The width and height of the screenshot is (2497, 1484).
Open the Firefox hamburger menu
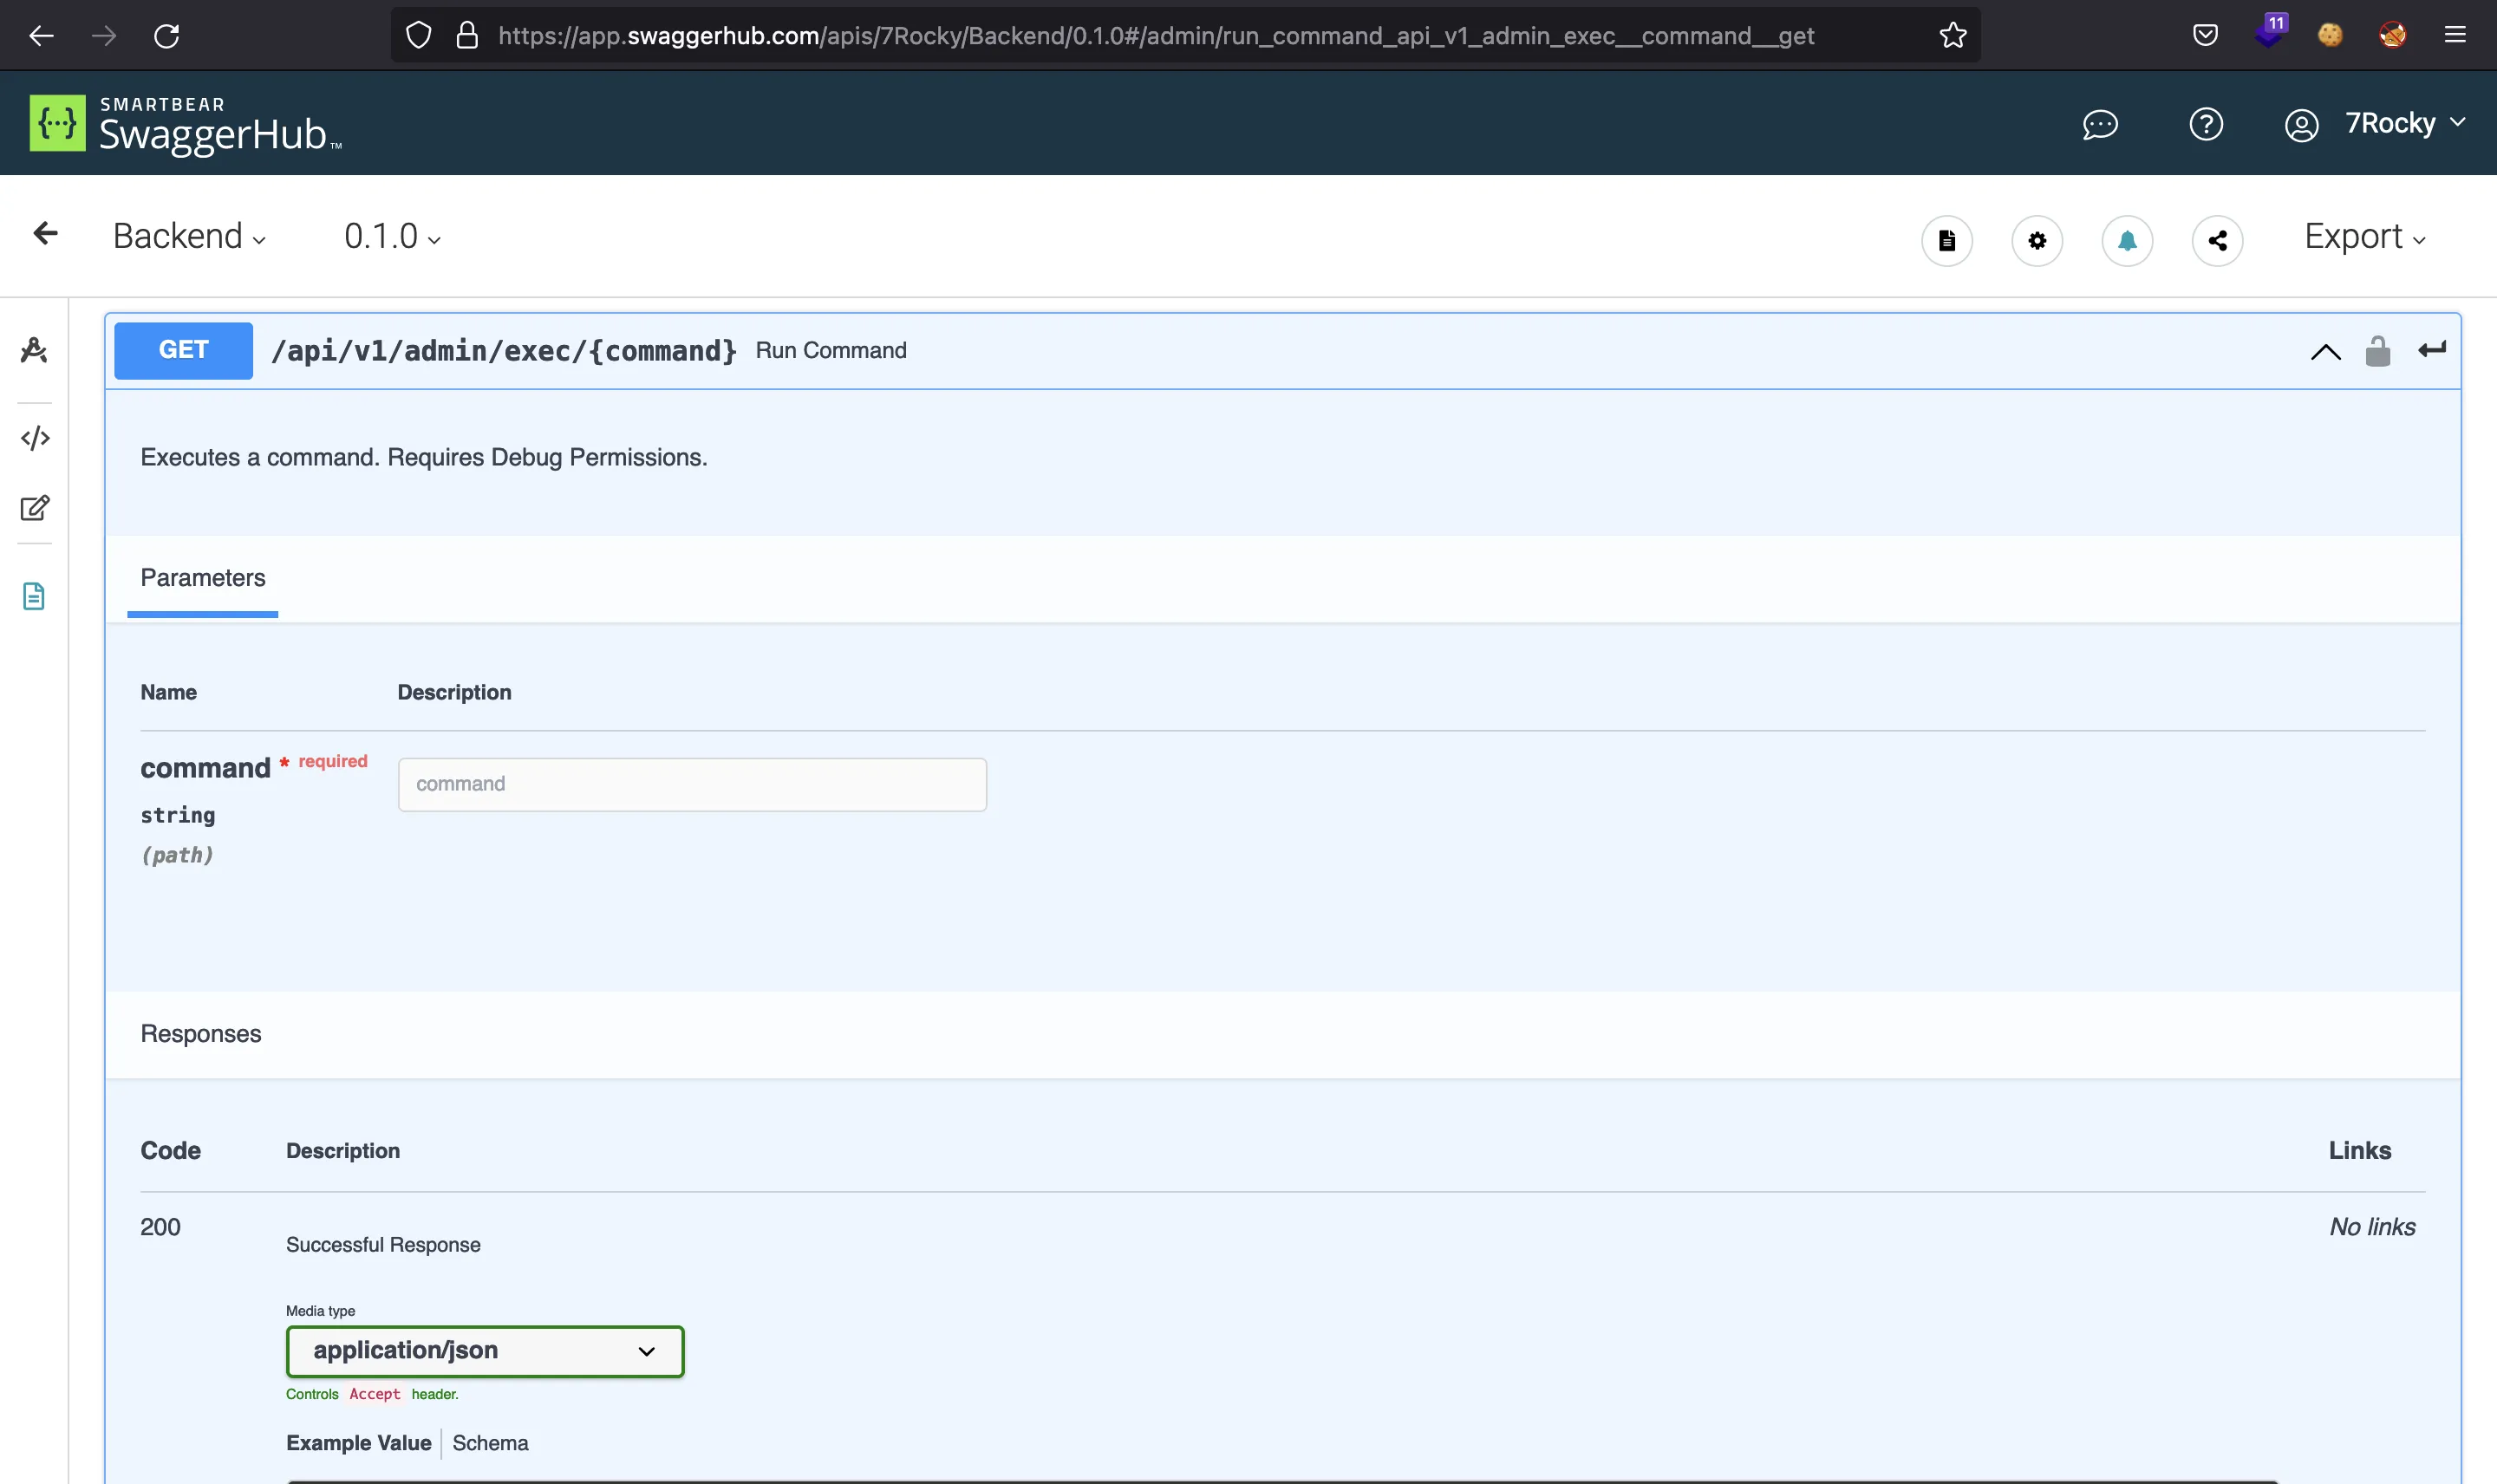2455,36
